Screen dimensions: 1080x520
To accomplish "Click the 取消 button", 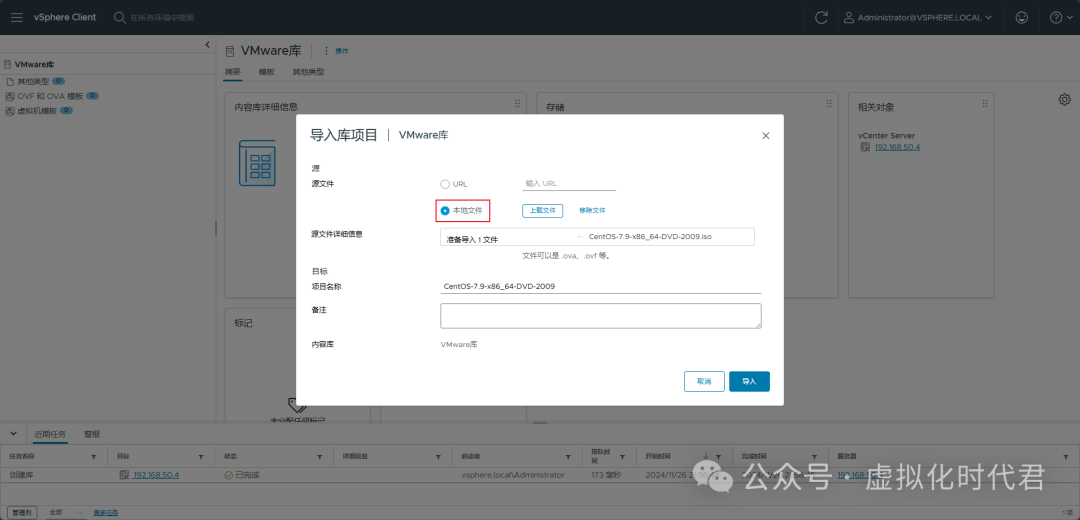I will [704, 381].
